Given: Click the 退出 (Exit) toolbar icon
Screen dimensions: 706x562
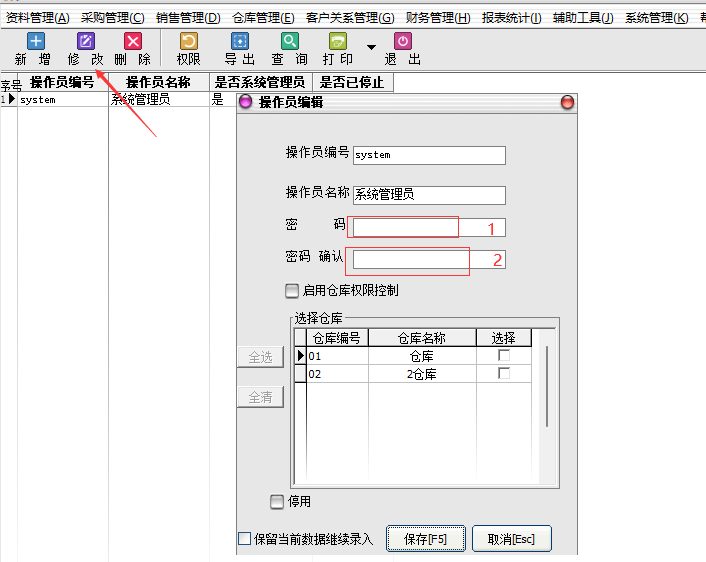Looking at the screenshot, I should coord(402,41).
